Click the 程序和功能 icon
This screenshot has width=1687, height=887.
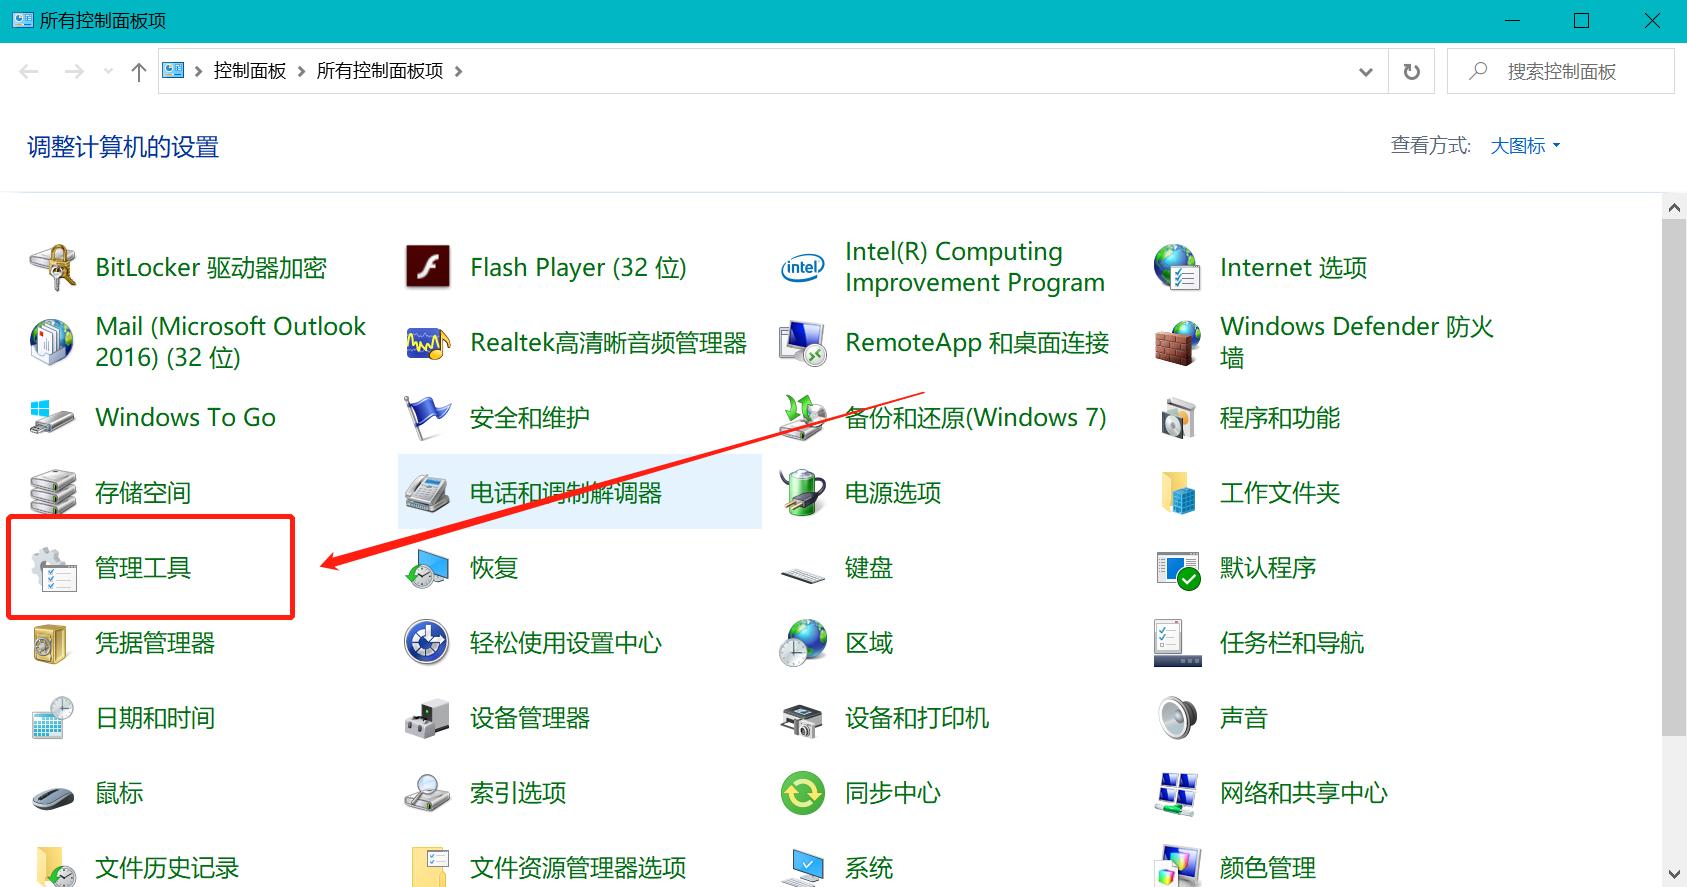pyautogui.click(x=1177, y=417)
